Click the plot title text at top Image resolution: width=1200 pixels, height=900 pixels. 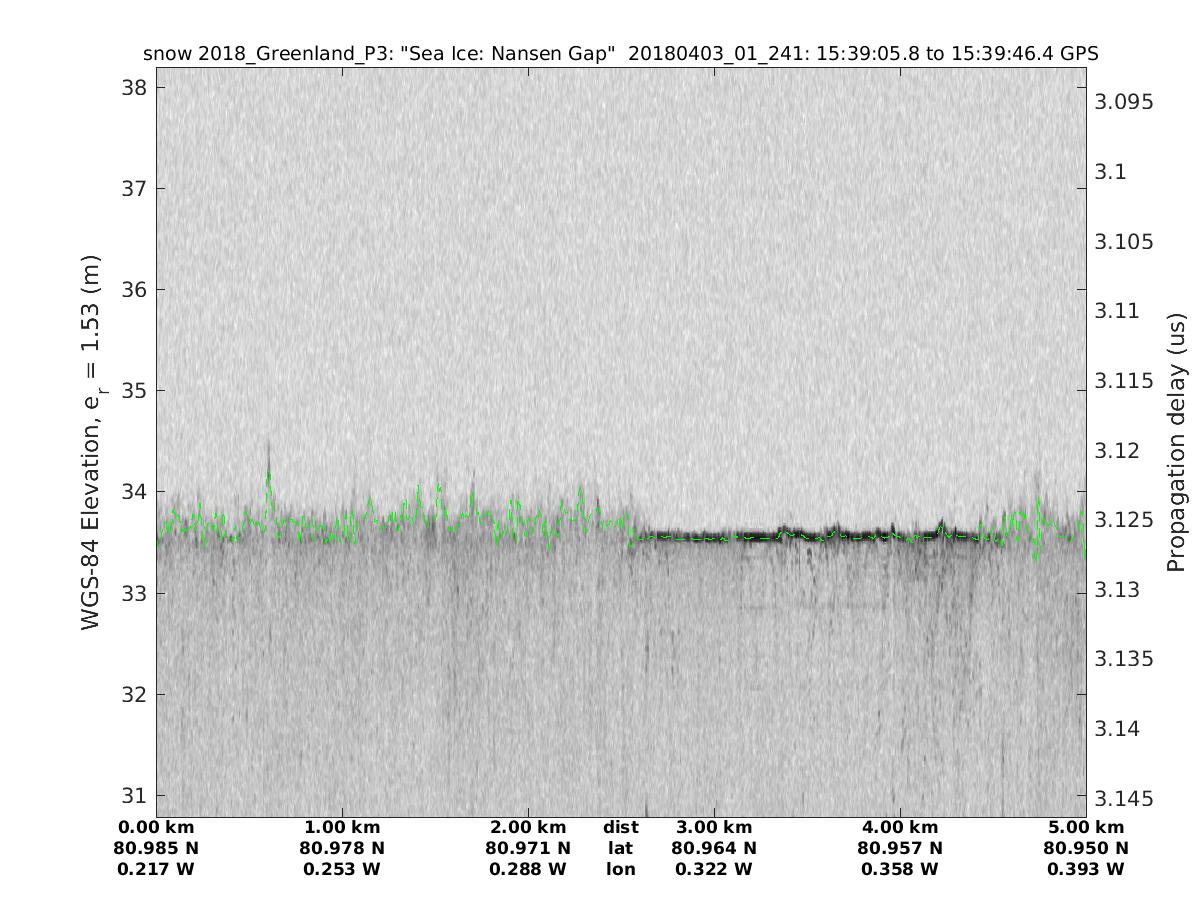pos(621,54)
